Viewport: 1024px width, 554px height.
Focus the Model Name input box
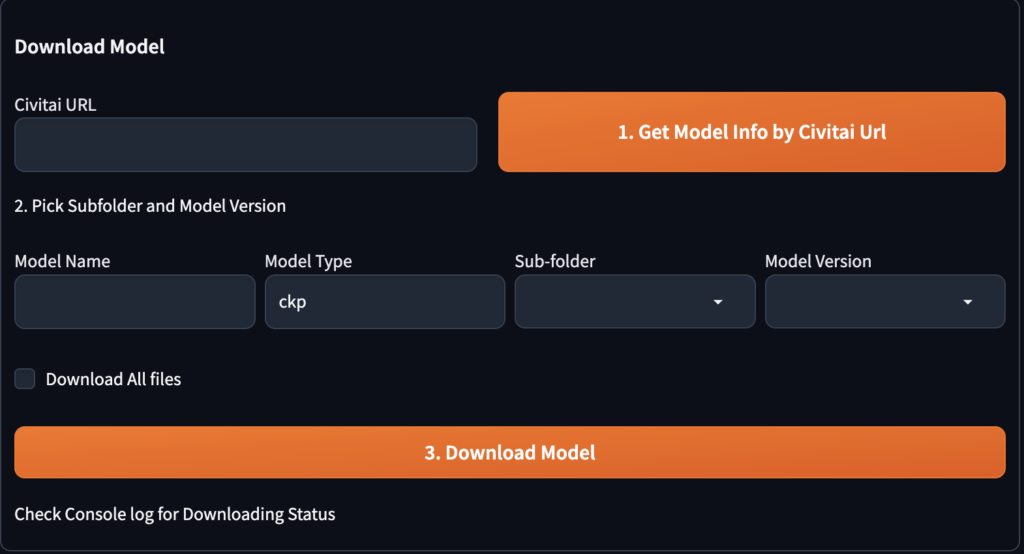pos(135,302)
